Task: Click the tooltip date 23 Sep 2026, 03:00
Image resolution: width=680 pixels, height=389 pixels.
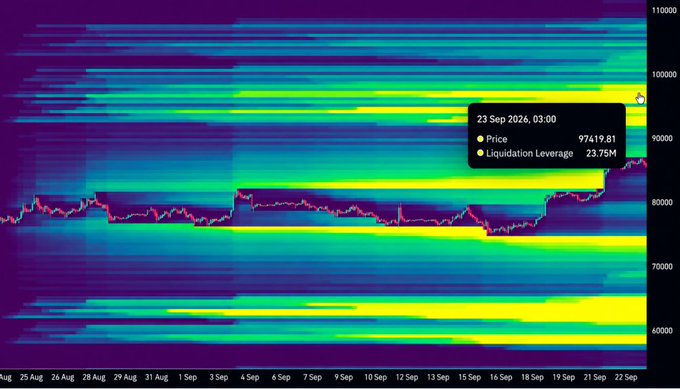Action: point(517,119)
